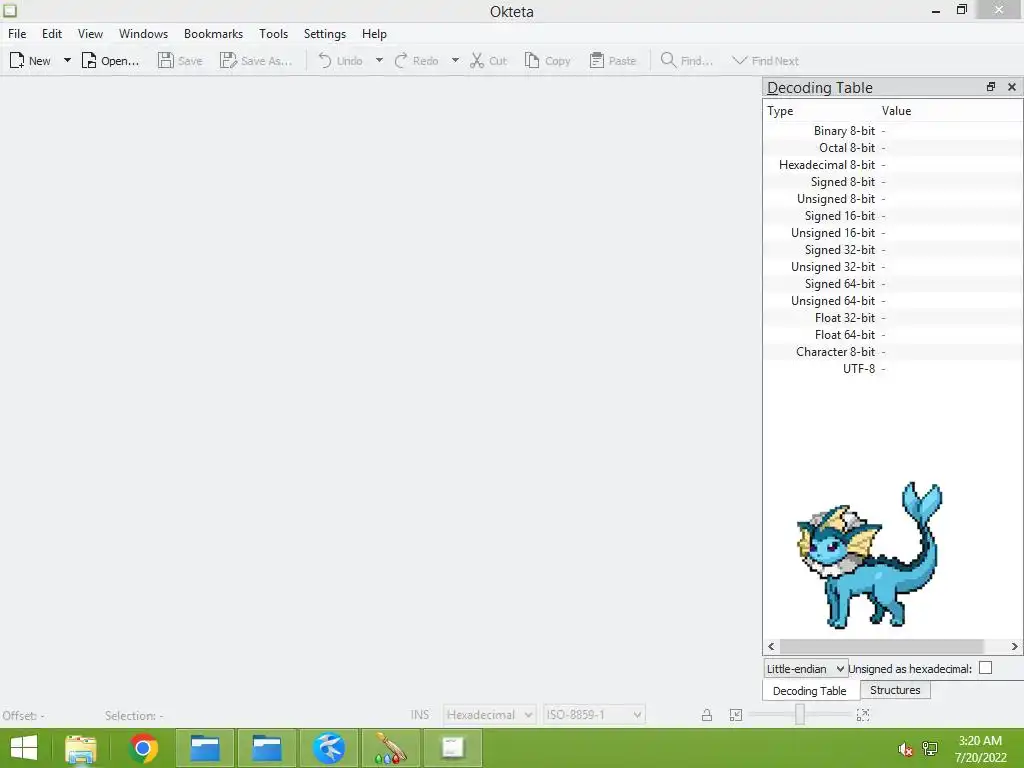Image resolution: width=1024 pixels, height=768 pixels.
Task: Open the Tools menu
Action: point(273,34)
